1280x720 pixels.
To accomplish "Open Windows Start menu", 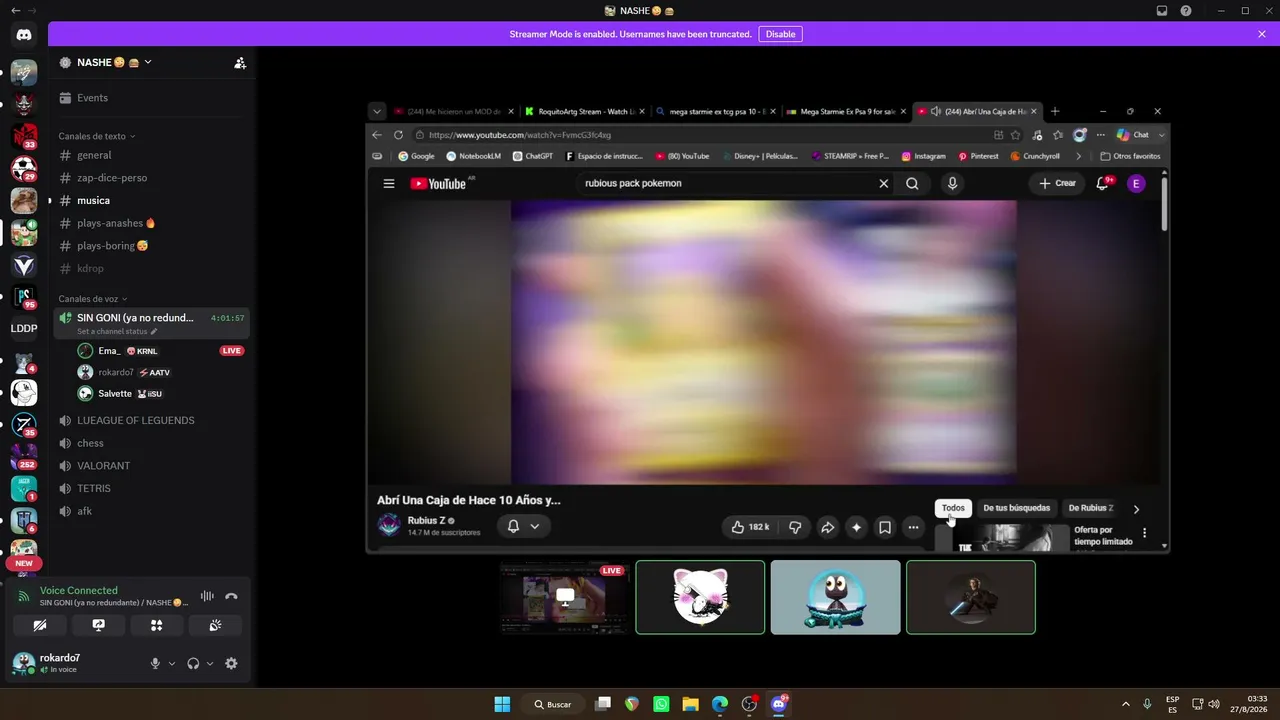I will (502, 704).
